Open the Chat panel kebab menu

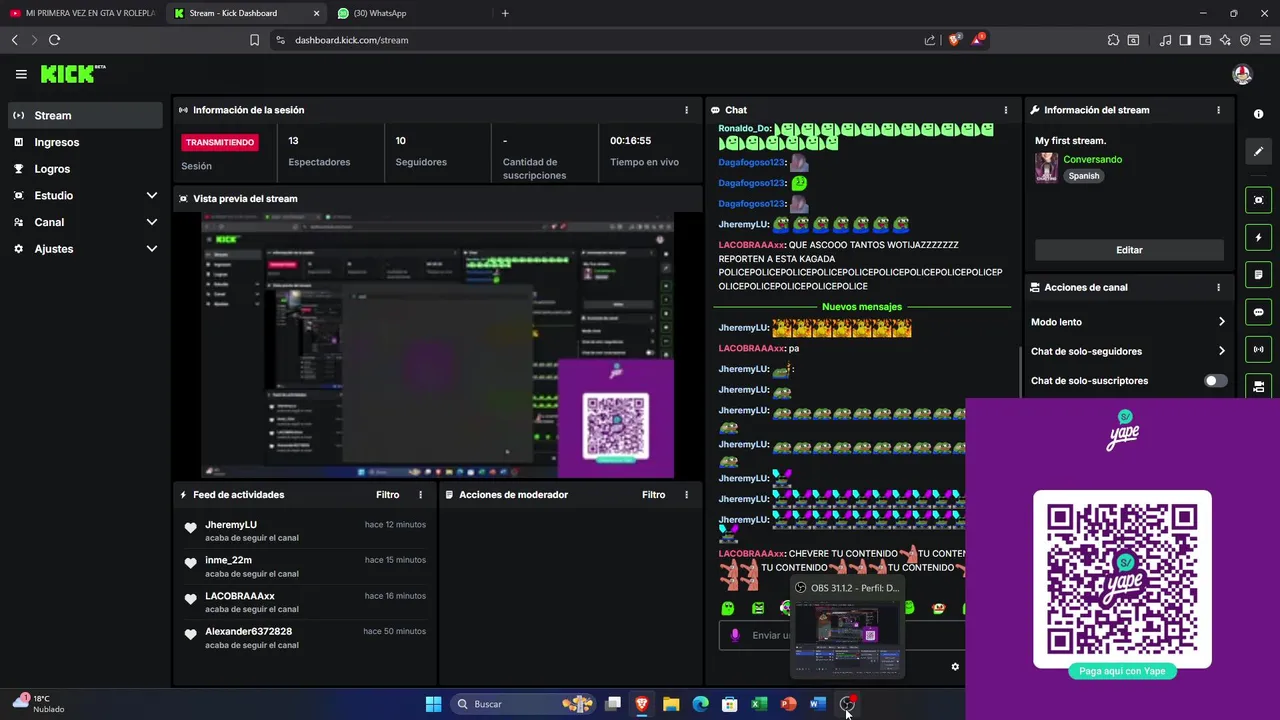[1006, 110]
